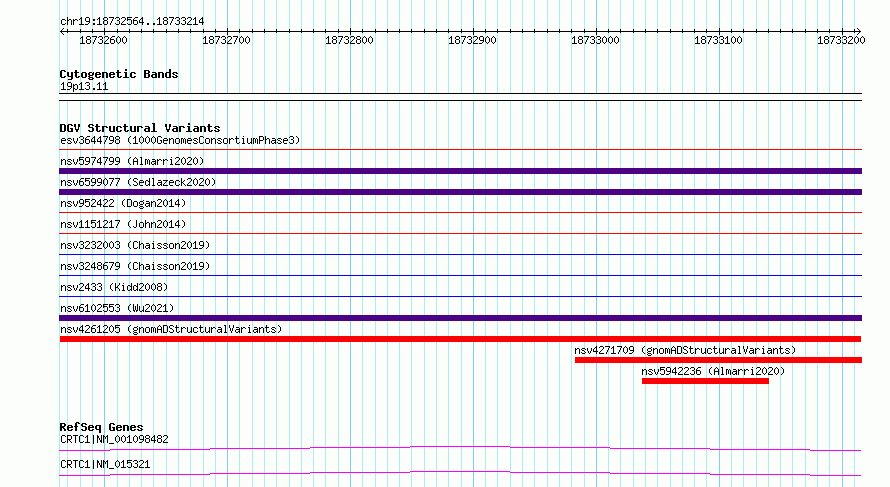890x487 pixels.
Task: Click the purple bar under nsv6599077
Action: pyautogui.click(x=460, y=192)
